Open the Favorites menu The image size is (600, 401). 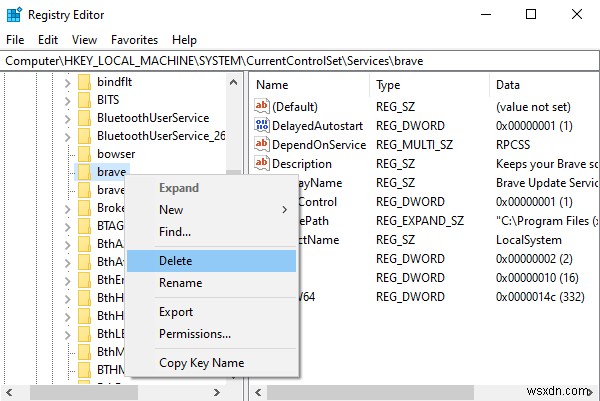(x=134, y=40)
